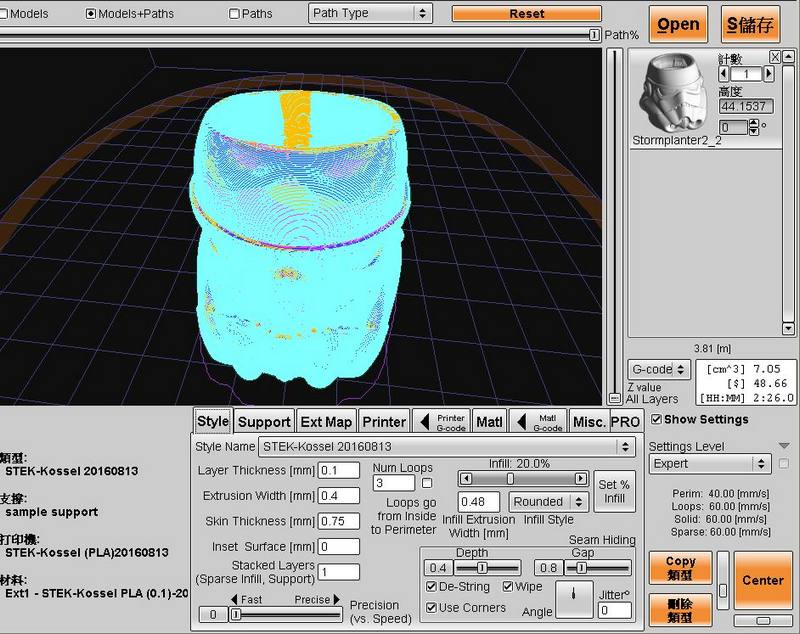Switch to the Matl tab
The height and width of the screenshot is (634, 800).
[489, 422]
